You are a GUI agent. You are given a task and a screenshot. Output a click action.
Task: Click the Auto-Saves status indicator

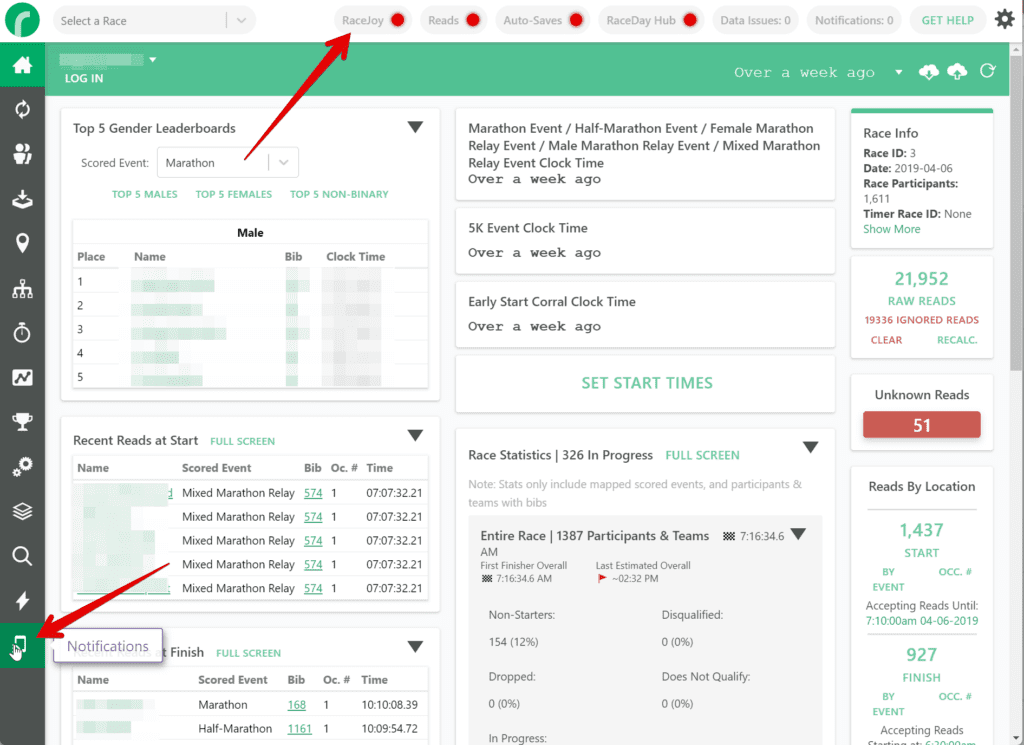pyautogui.click(x=543, y=20)
